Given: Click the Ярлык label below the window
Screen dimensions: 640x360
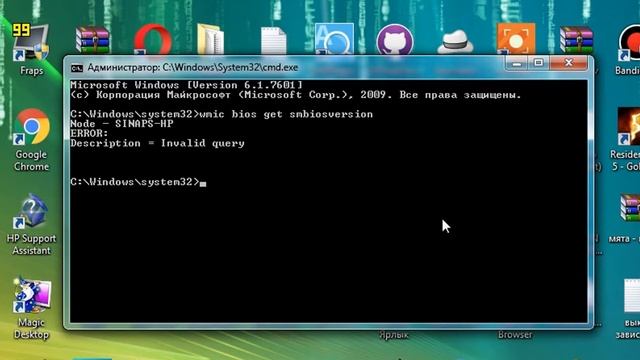Looking at the screenshot, I should pos(393,335).
